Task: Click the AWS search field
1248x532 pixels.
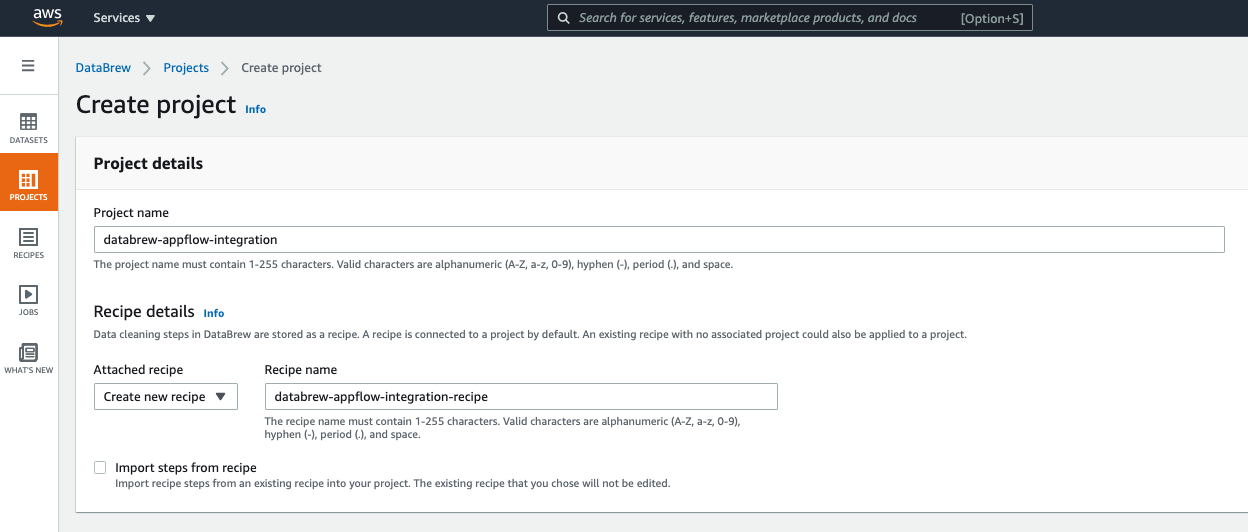Action: [x=790, y=18]
